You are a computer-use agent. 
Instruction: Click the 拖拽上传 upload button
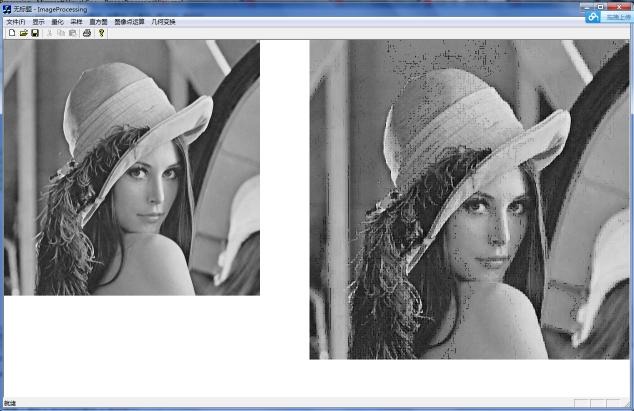coord(618,17)
